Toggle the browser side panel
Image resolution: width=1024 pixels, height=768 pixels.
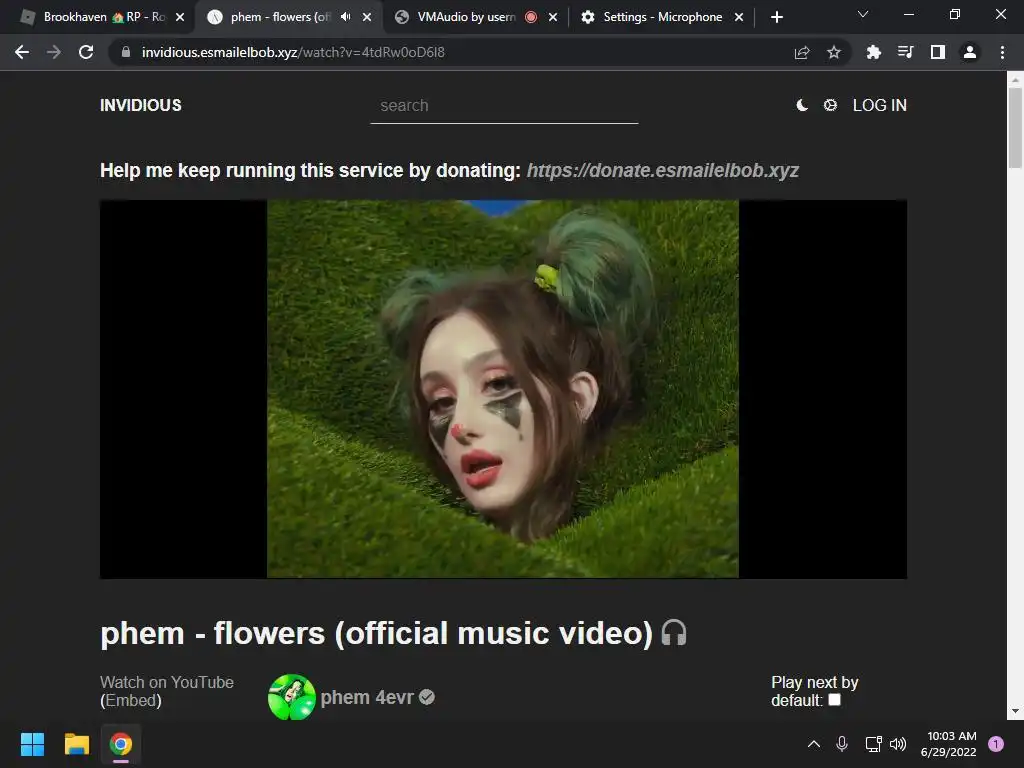pos(938,52)
